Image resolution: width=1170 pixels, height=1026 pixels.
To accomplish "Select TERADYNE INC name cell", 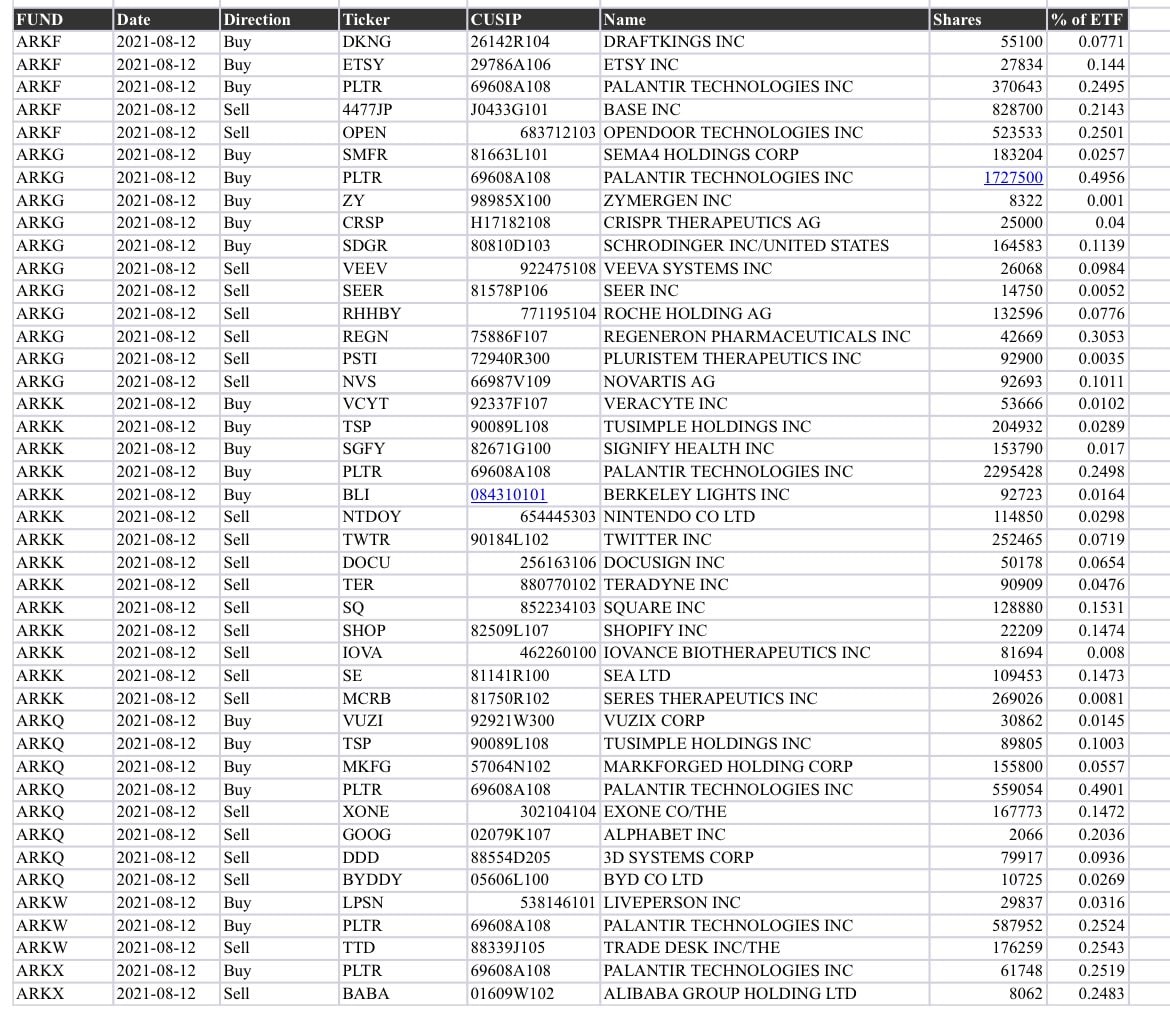I will click(765, 585).
